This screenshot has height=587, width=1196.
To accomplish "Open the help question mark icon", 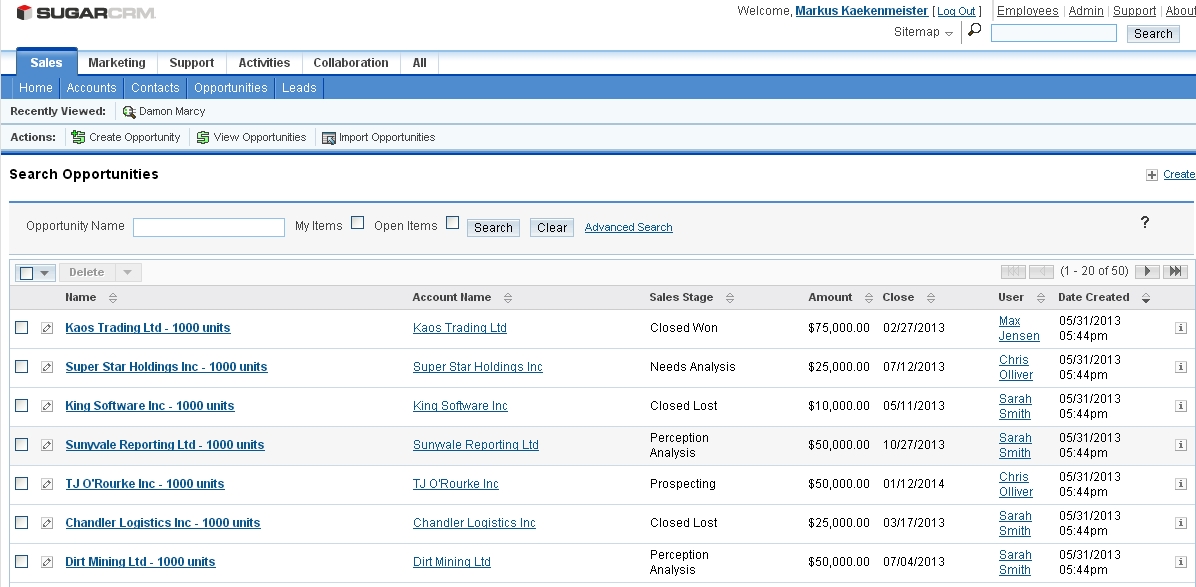I will pyautogui.click(x=1145, y=222).
